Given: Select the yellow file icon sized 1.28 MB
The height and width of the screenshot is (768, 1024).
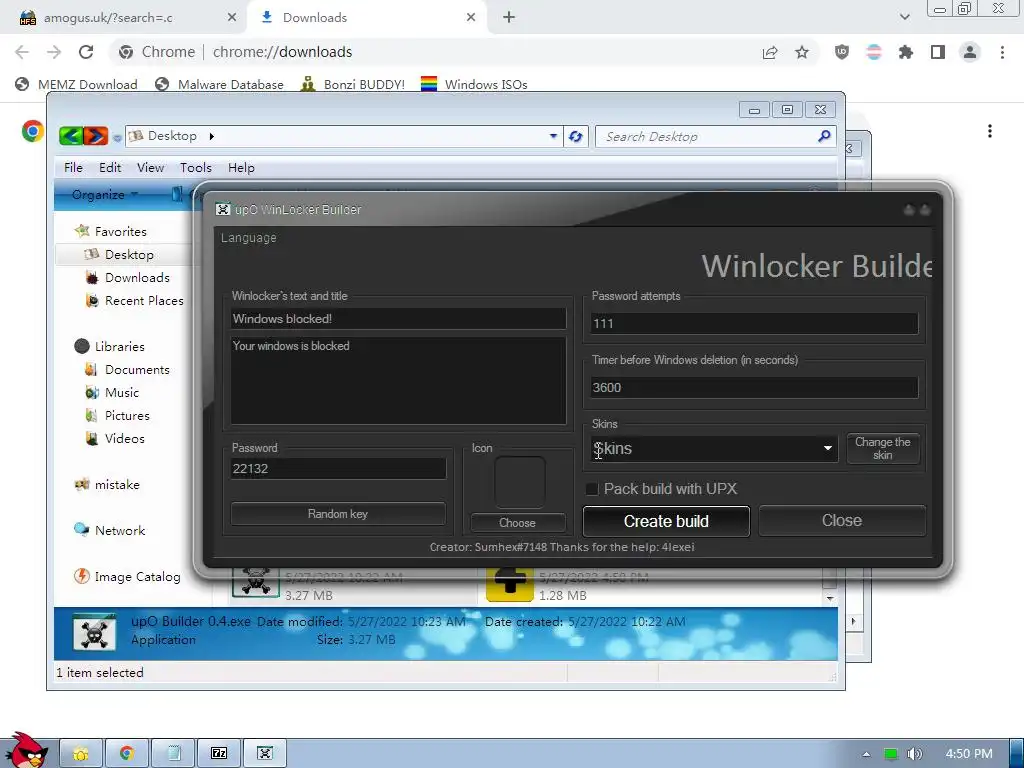Looking at the screenshot, I should [x=509, y=584].
